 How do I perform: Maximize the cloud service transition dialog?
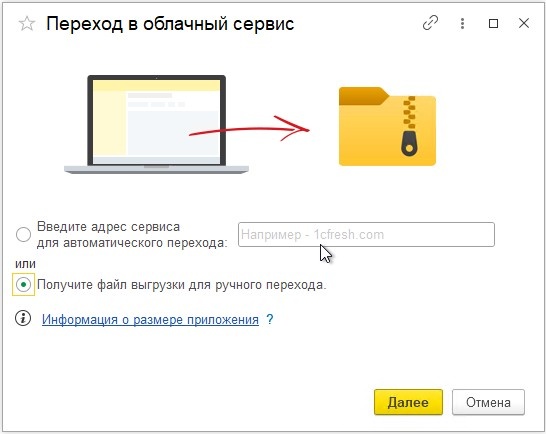pyautogui.click(x=493, y=23)
